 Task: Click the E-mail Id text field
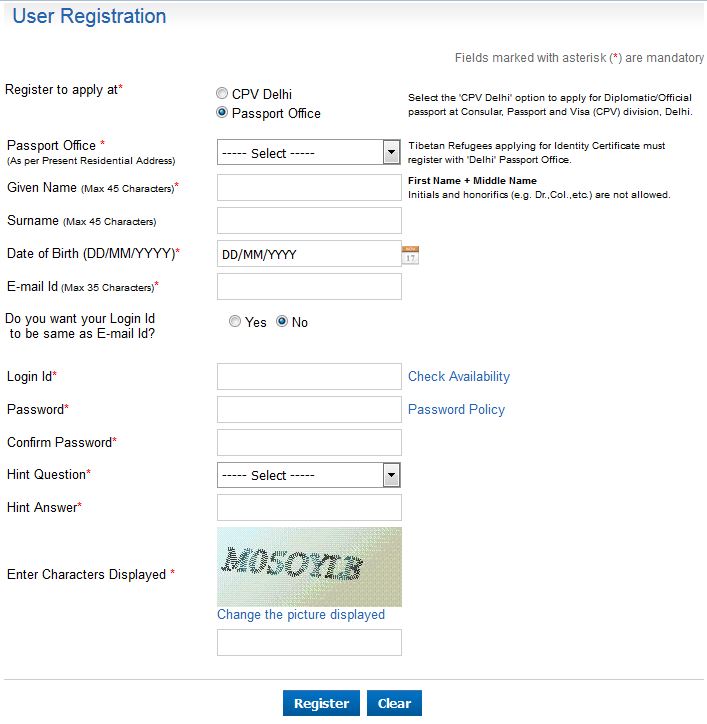309,287
